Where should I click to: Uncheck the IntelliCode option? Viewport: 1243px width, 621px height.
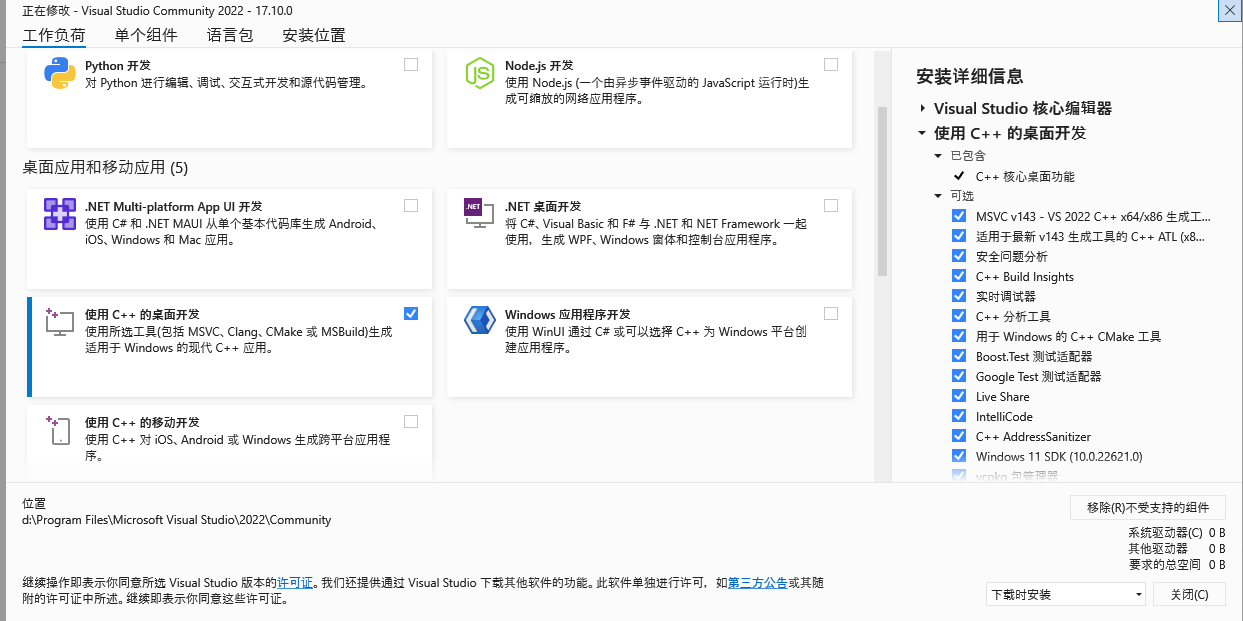[959, 416]
